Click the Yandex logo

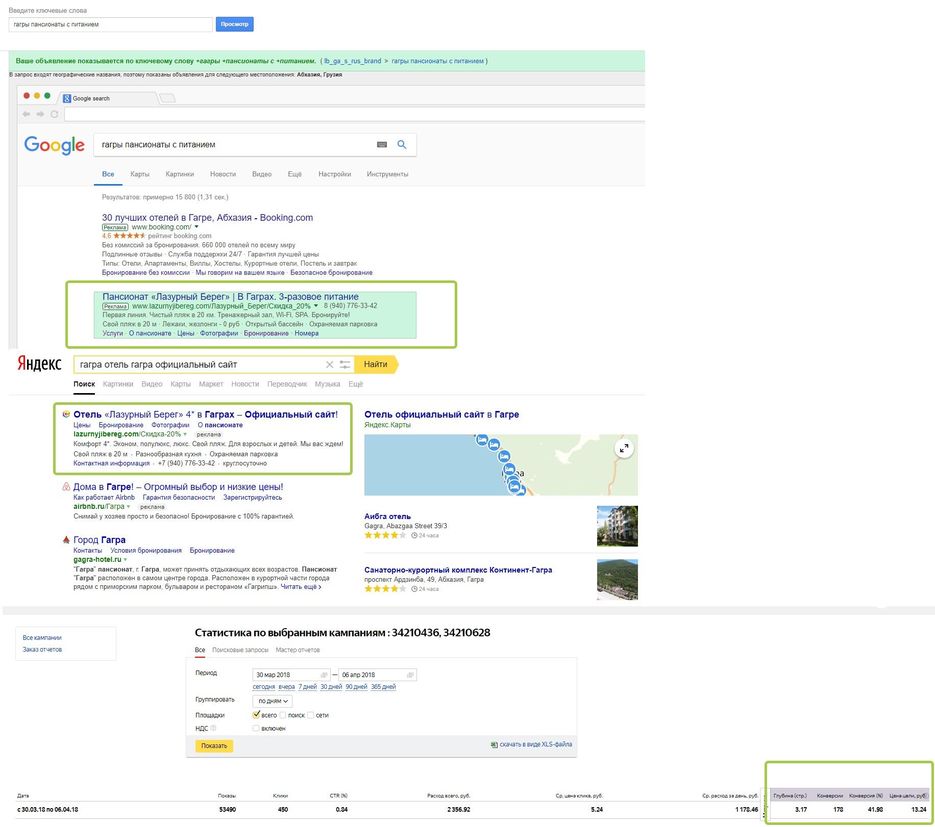coord(39,363)
